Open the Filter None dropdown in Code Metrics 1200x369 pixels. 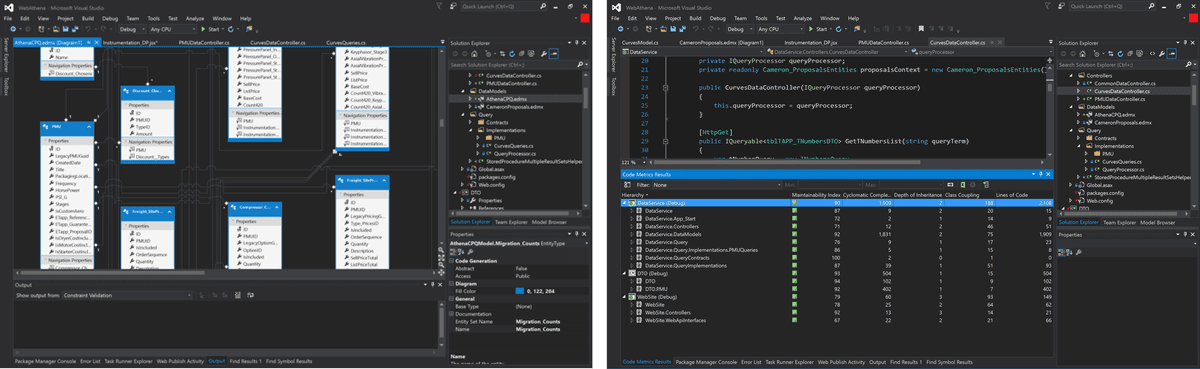[716, 185]
